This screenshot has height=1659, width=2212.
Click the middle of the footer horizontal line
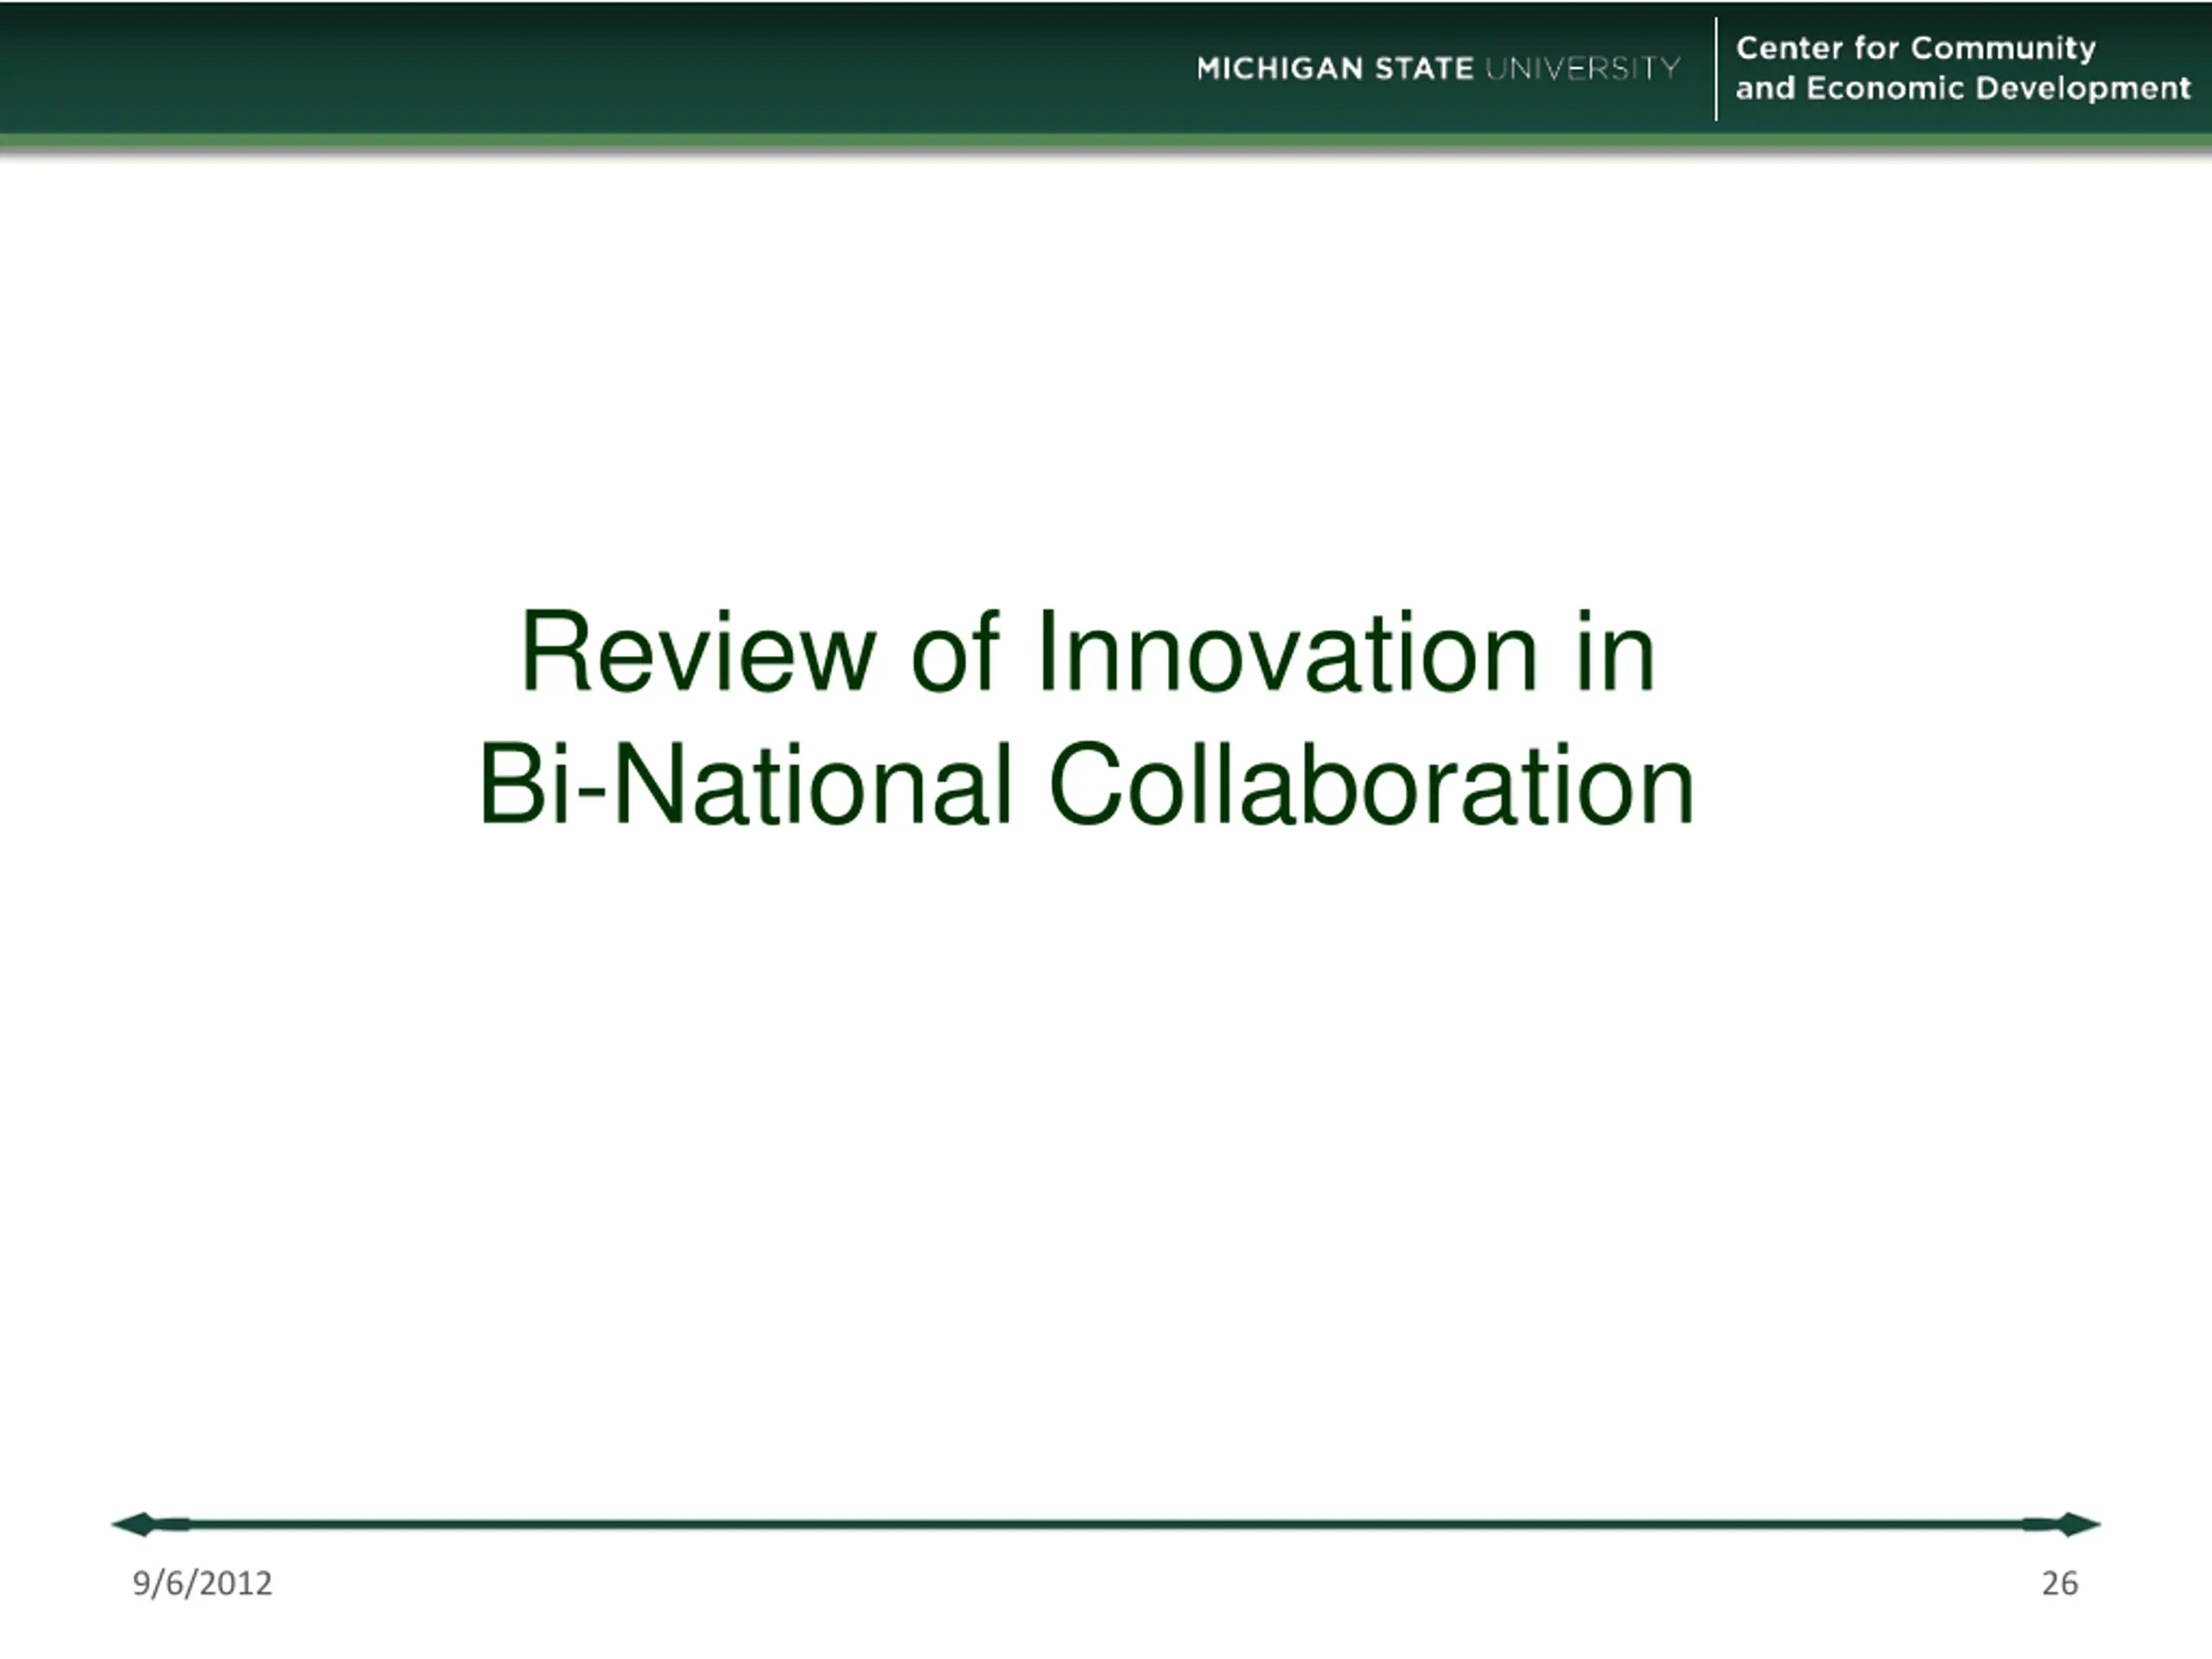[x=1106, y=1525]
